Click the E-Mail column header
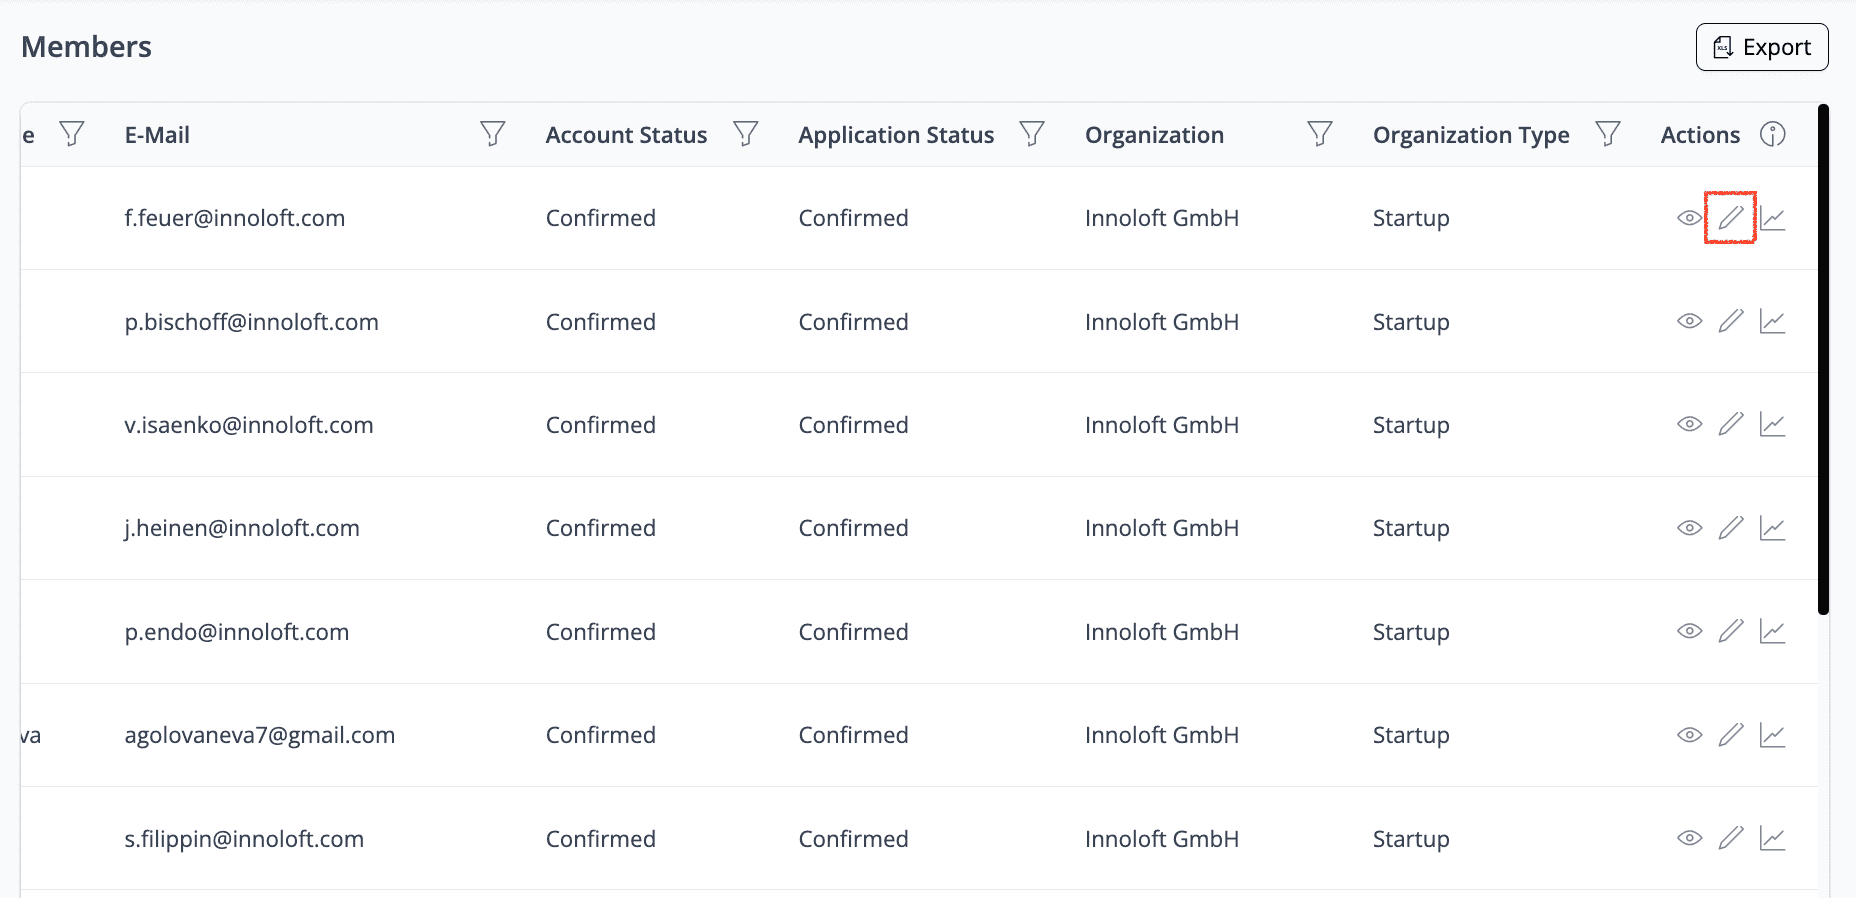 coord(157,135)
